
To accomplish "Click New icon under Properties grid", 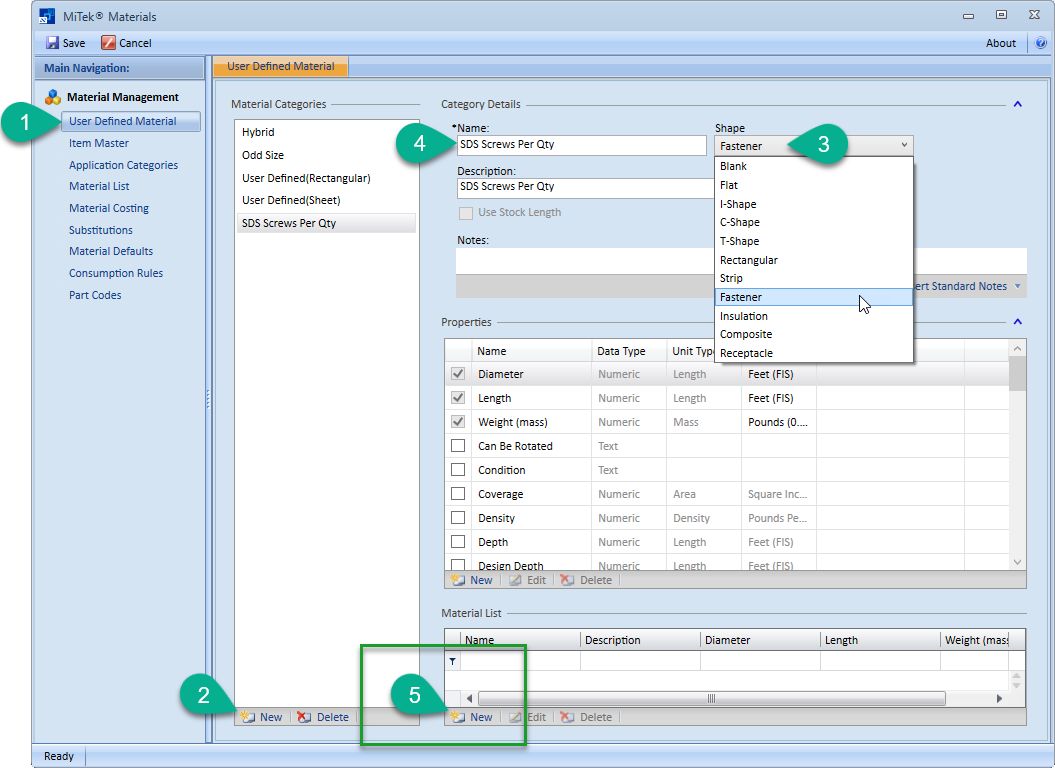I will [x=458, y=580].
